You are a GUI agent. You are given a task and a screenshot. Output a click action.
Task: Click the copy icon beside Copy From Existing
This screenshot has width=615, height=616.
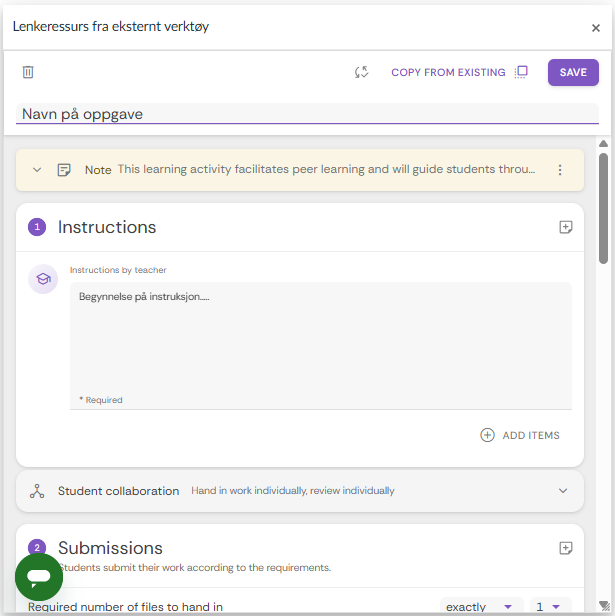click(x=521, y=72)
